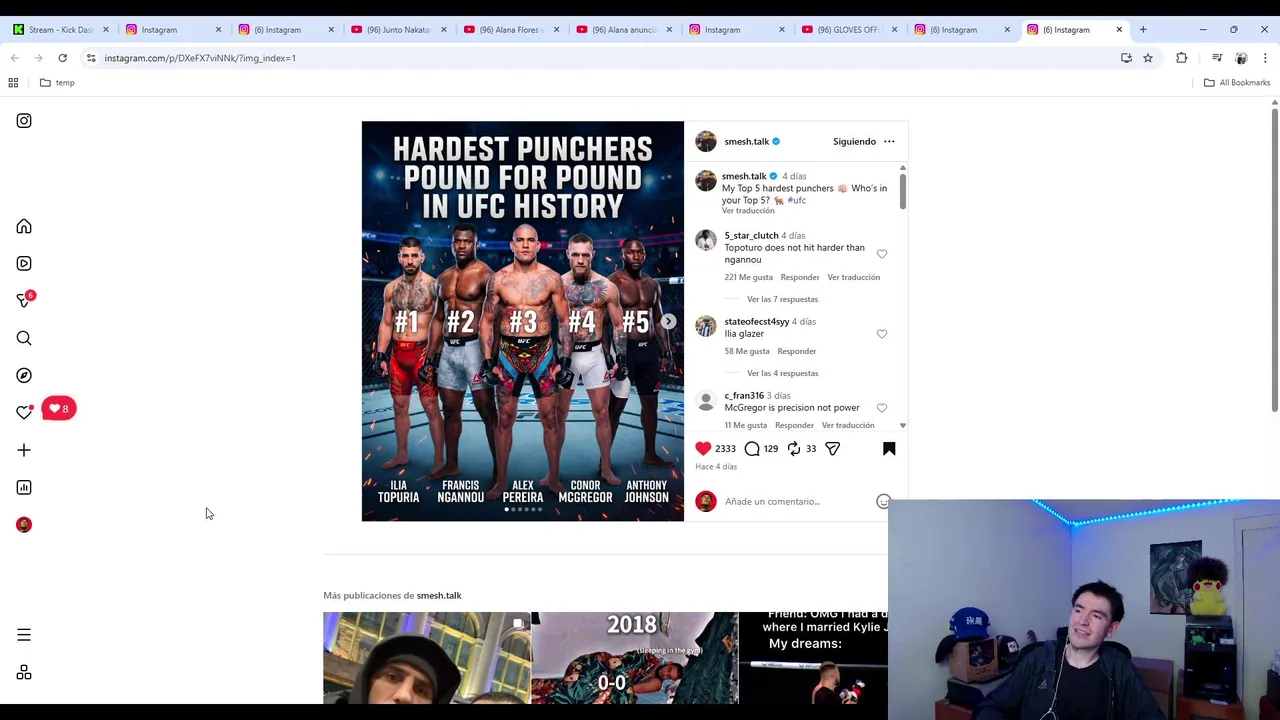Reply to 5_star_clutch's comment
1280x720 pixels.
(800, 277)
